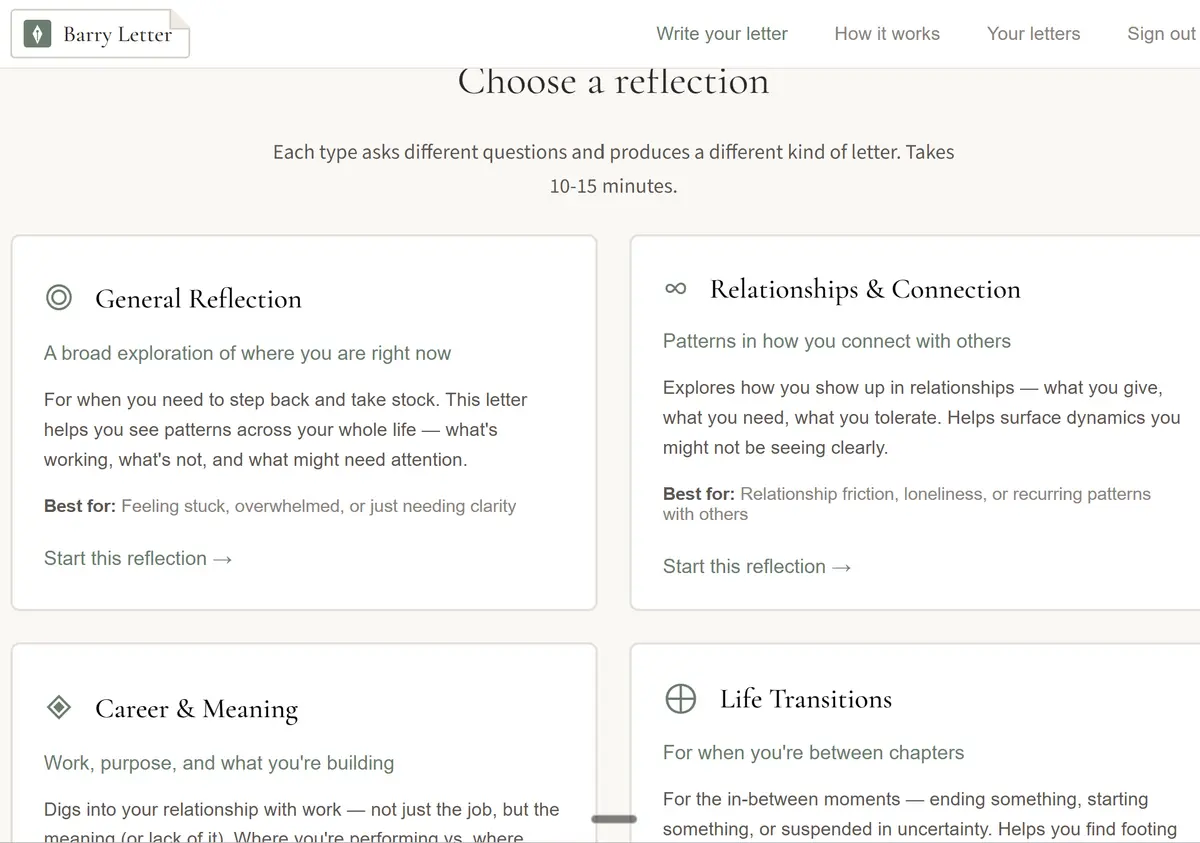Select the General Reflection heading
This screenshot has height=843, width=1200.
(198, 299)
